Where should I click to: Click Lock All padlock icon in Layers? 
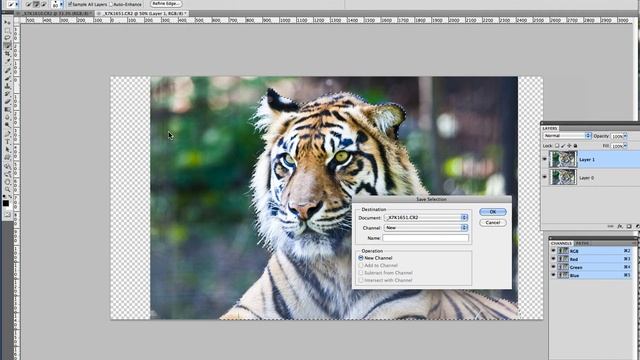point(576,146)
